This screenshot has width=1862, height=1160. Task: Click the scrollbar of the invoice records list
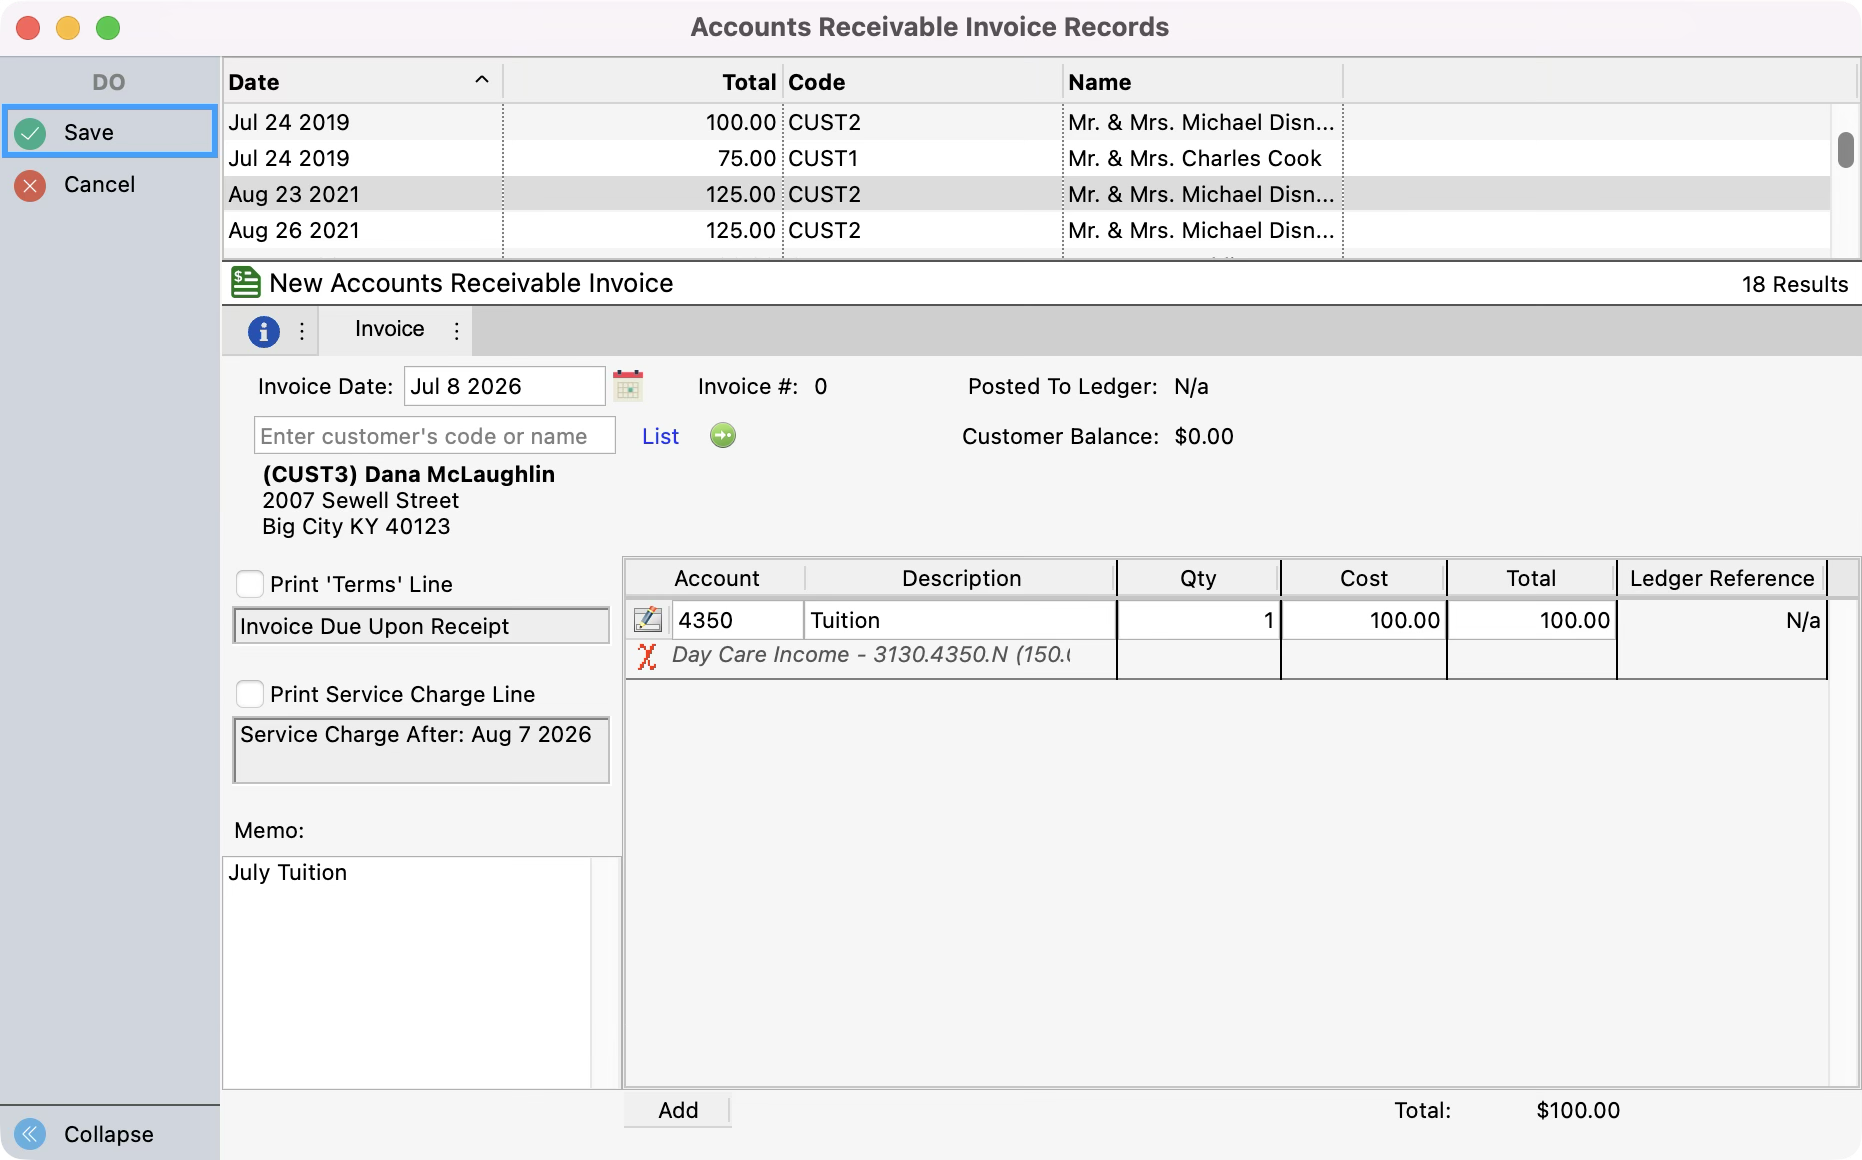click(1846, 150)
